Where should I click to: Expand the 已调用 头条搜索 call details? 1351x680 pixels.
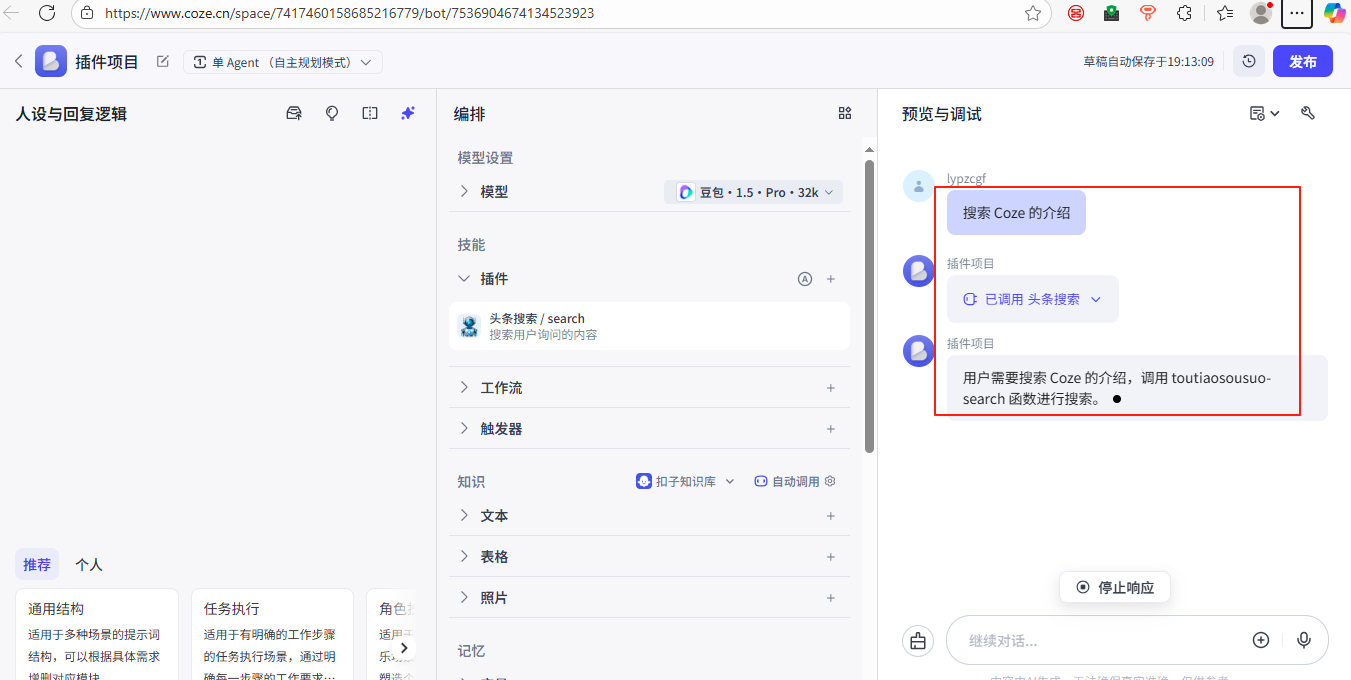point(1033,299)
